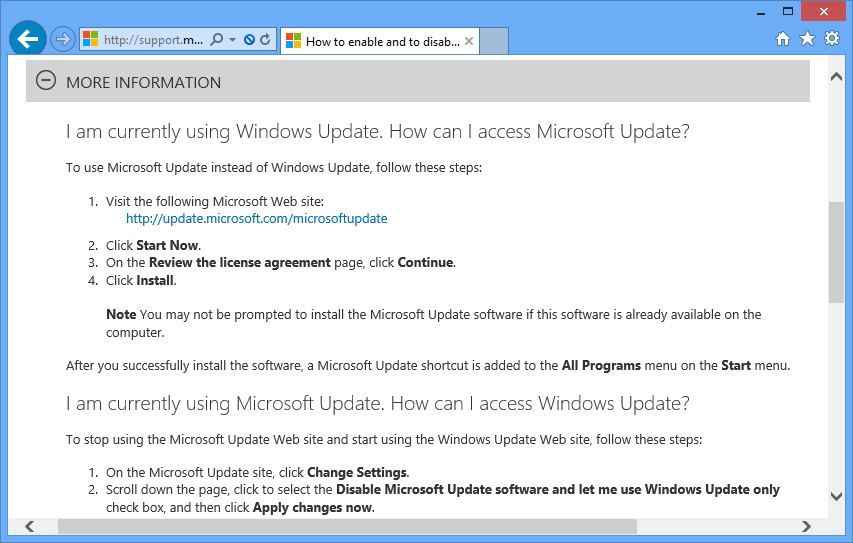The width and height of the screenshot is (853, 543).
Task: Click the vertical scrollbar up arrow
Action: click(x=836, y=75)
